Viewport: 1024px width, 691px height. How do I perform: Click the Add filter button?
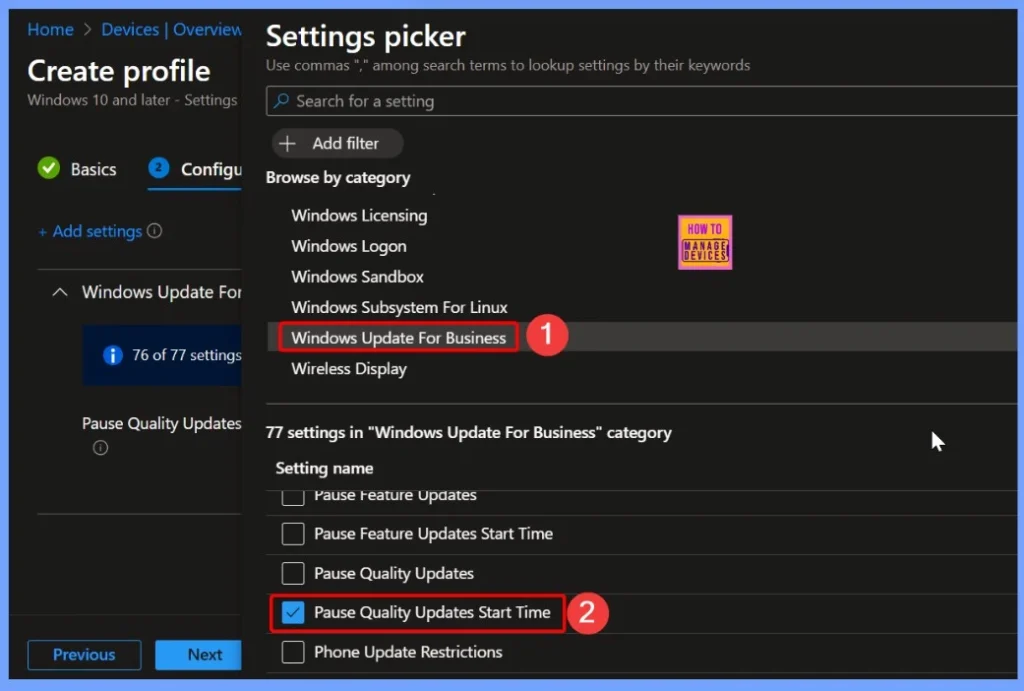pyautogui.click(x=337, y=143)
